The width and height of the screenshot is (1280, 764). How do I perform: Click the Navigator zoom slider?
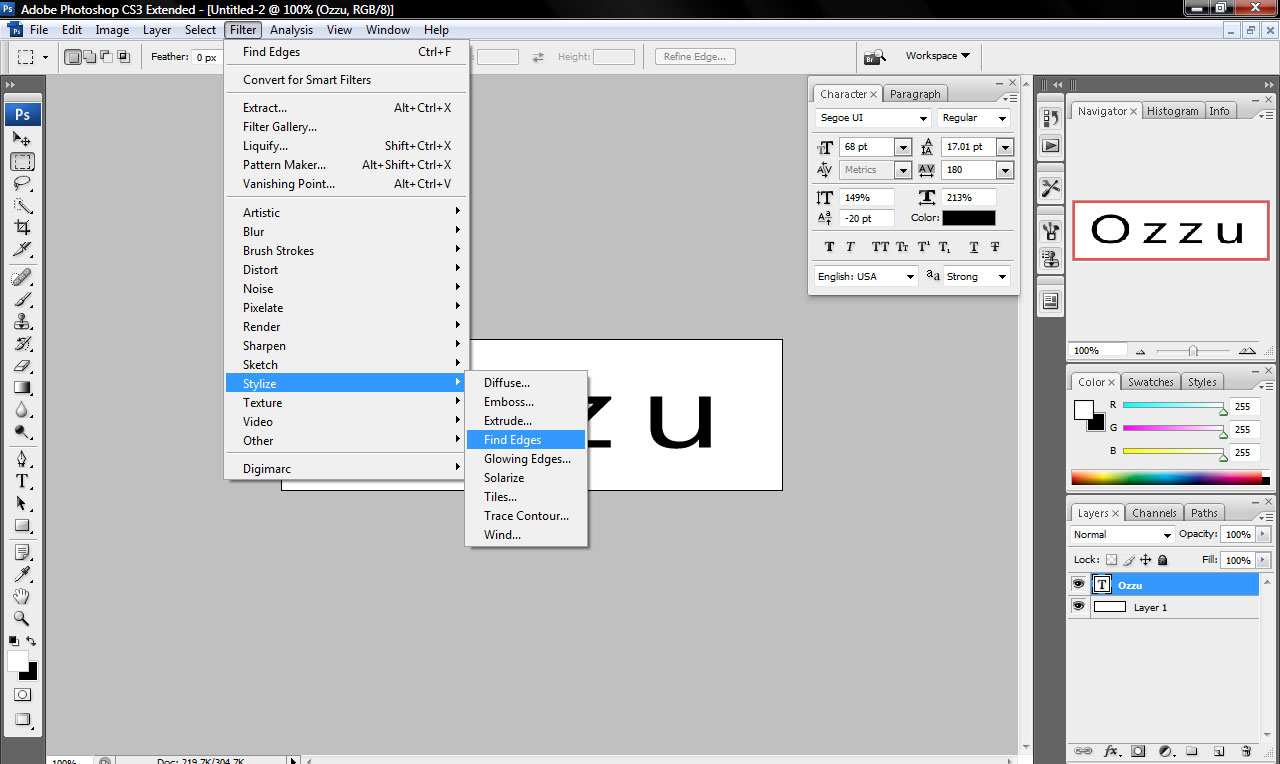[1193, 351]
